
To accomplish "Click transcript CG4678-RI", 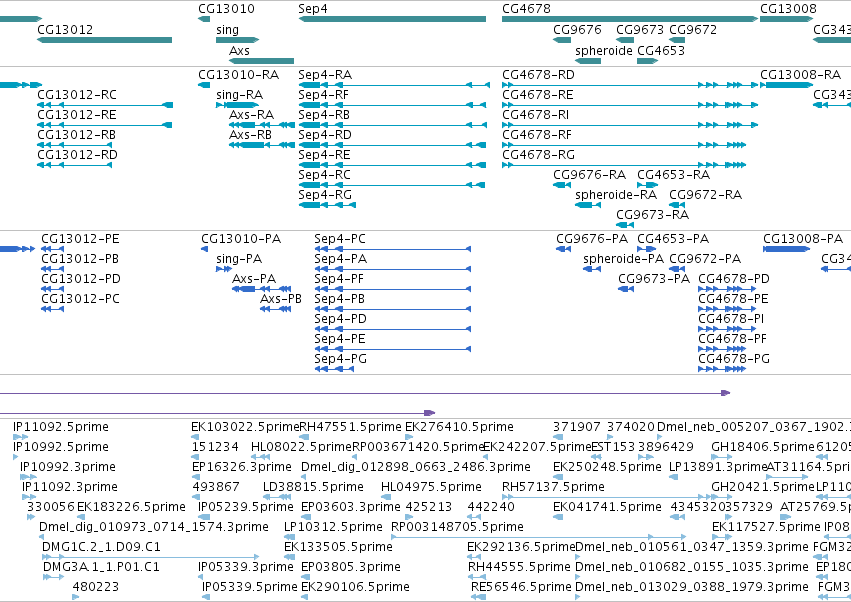I will (535, 115).
